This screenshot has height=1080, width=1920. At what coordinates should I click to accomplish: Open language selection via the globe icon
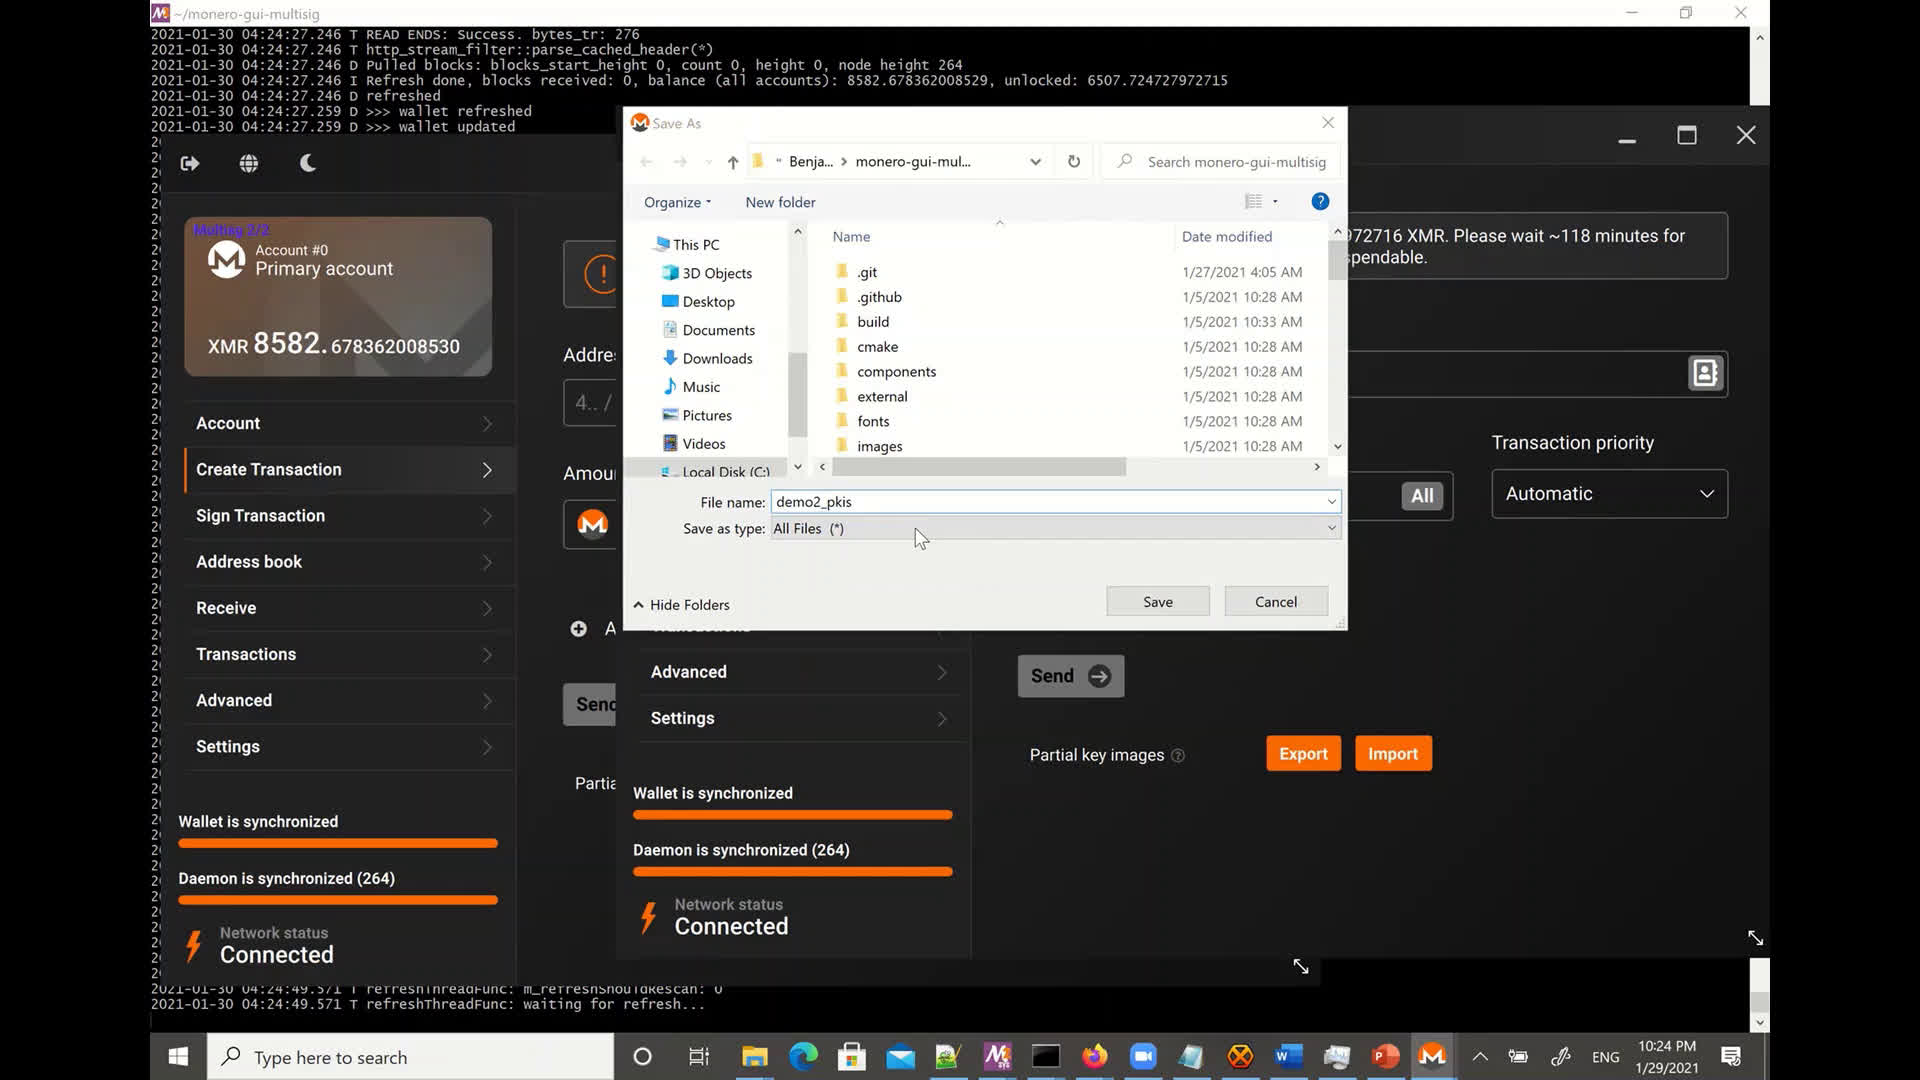[248, 162]
